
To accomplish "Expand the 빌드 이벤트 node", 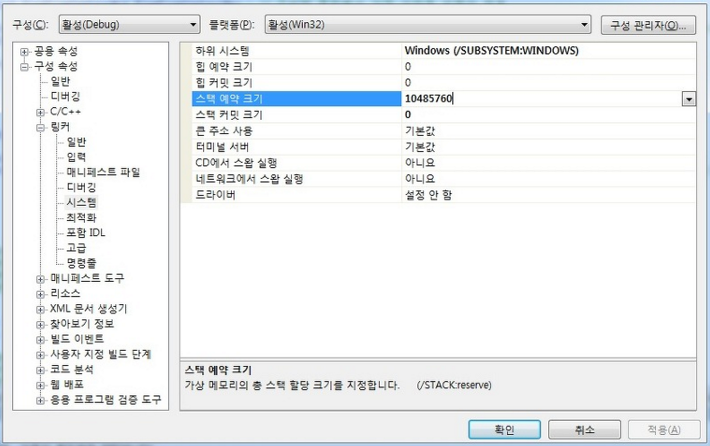I will (x=41, y=340).
